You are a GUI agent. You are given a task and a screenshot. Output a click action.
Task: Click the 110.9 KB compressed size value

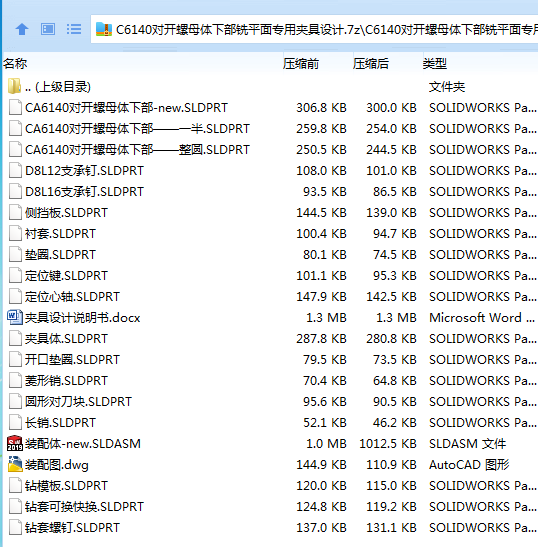391,465
